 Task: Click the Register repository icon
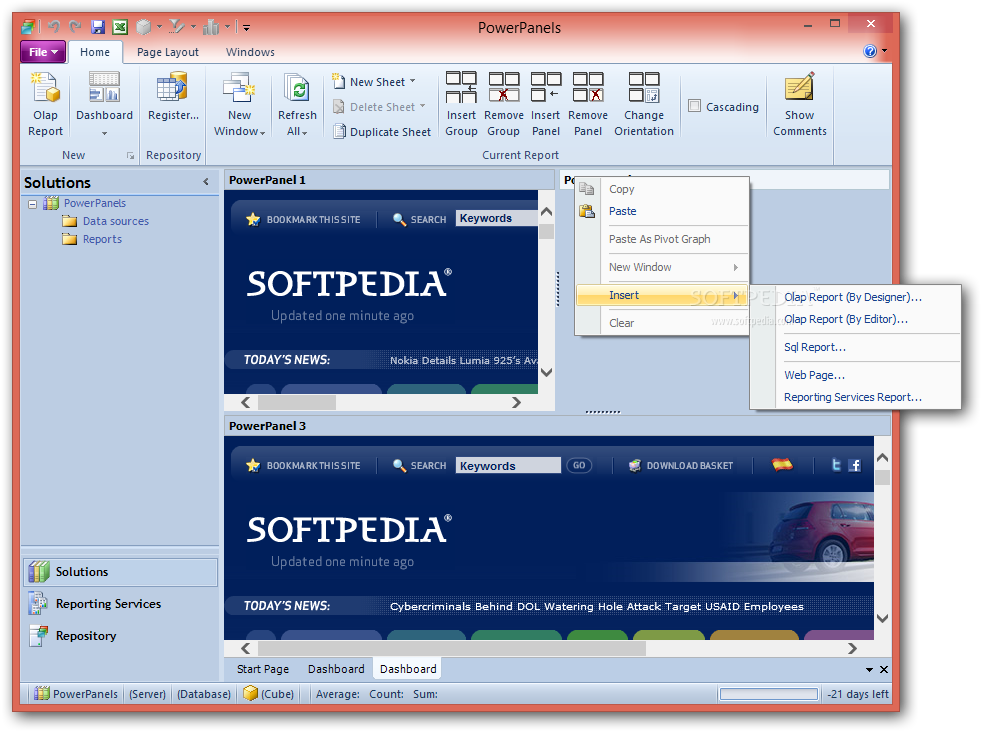[172, 88]
